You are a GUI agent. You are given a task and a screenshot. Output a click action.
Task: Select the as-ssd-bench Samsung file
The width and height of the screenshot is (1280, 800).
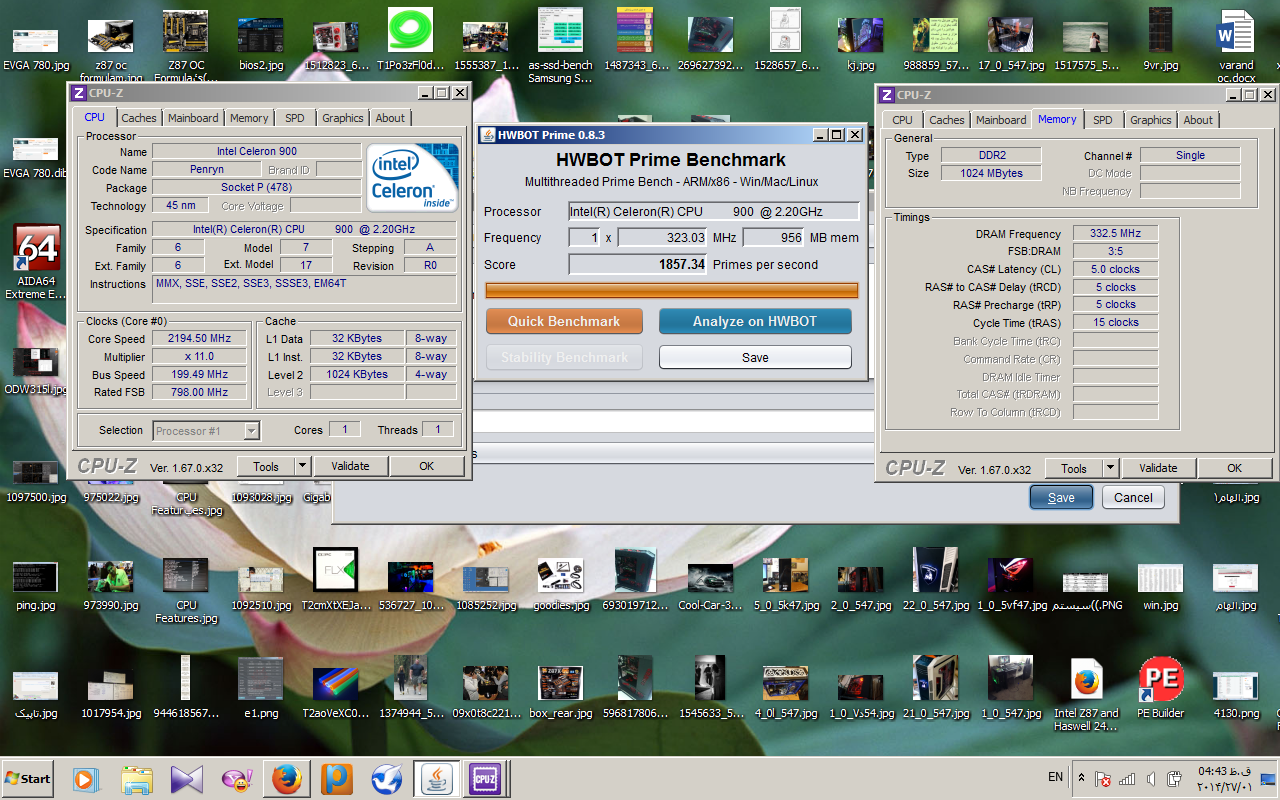point(560,45)
